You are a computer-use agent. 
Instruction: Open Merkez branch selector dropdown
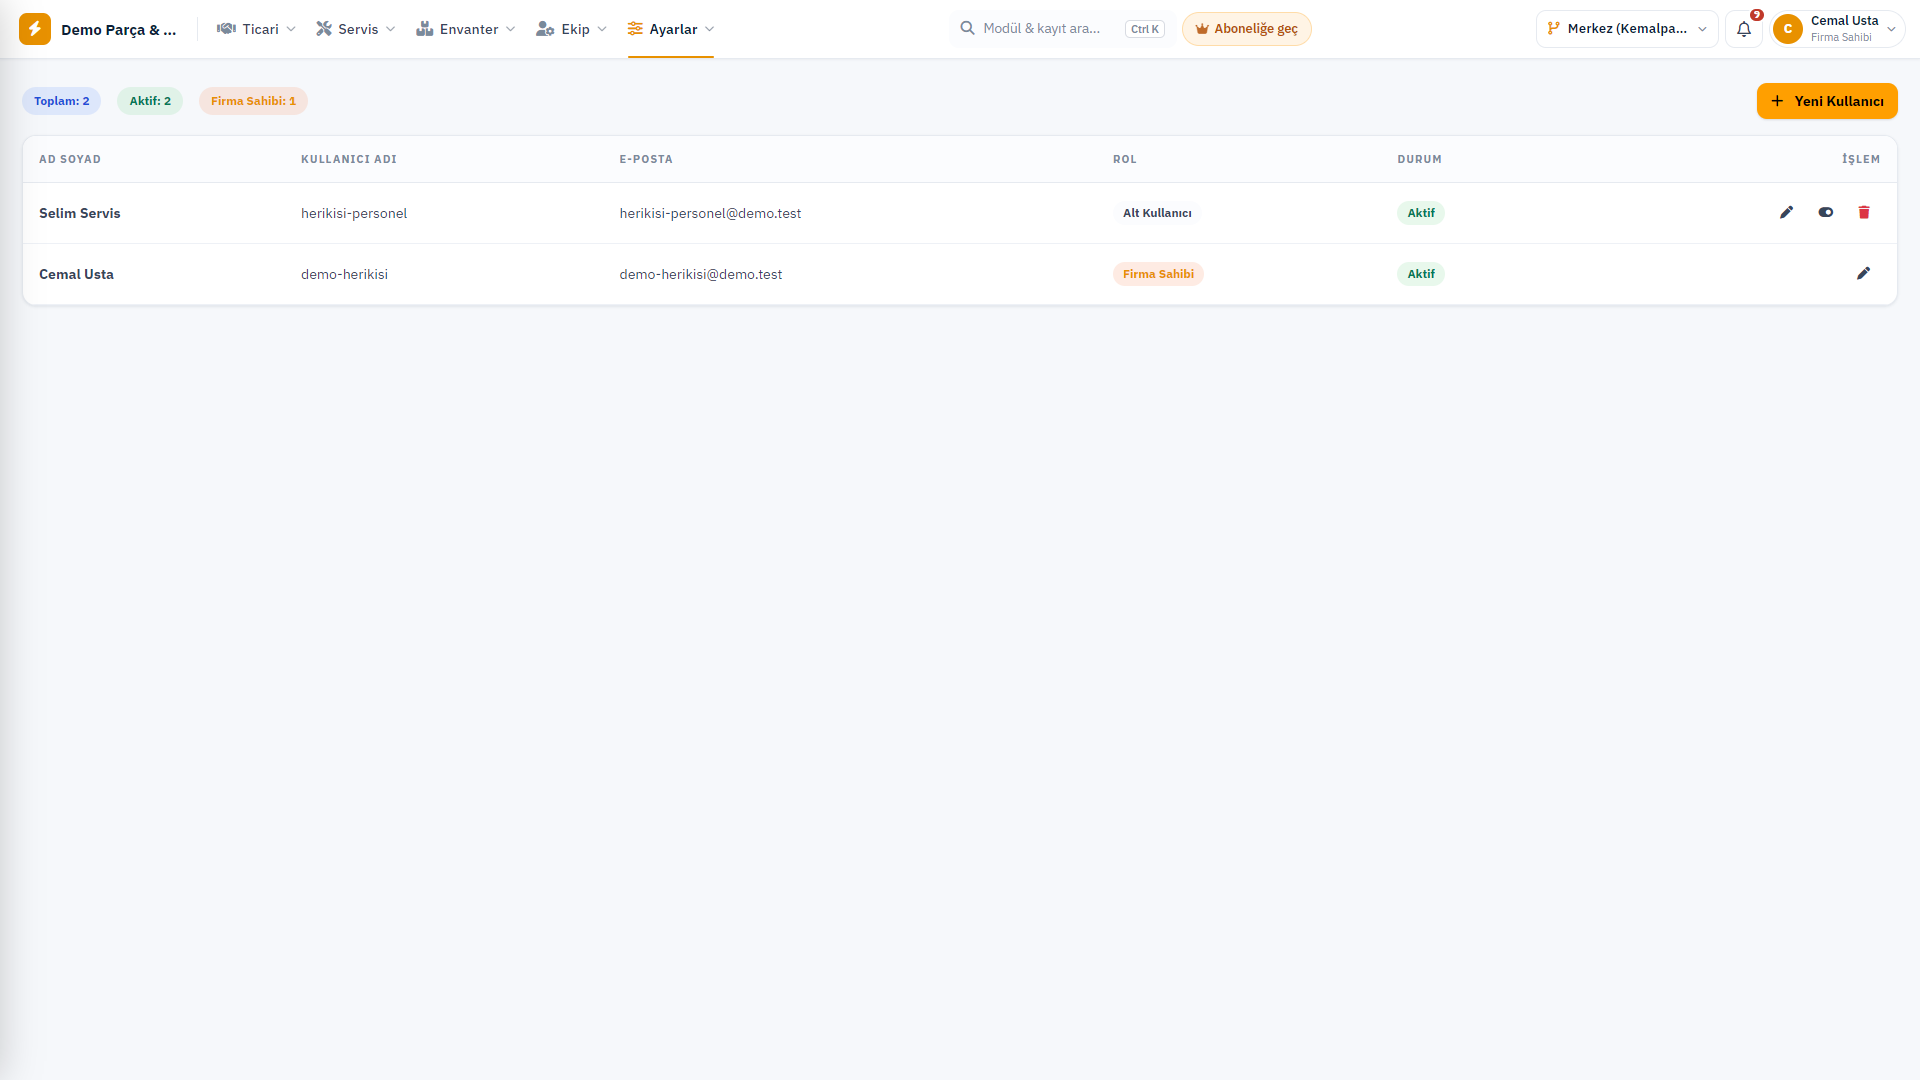(1627, 29)
